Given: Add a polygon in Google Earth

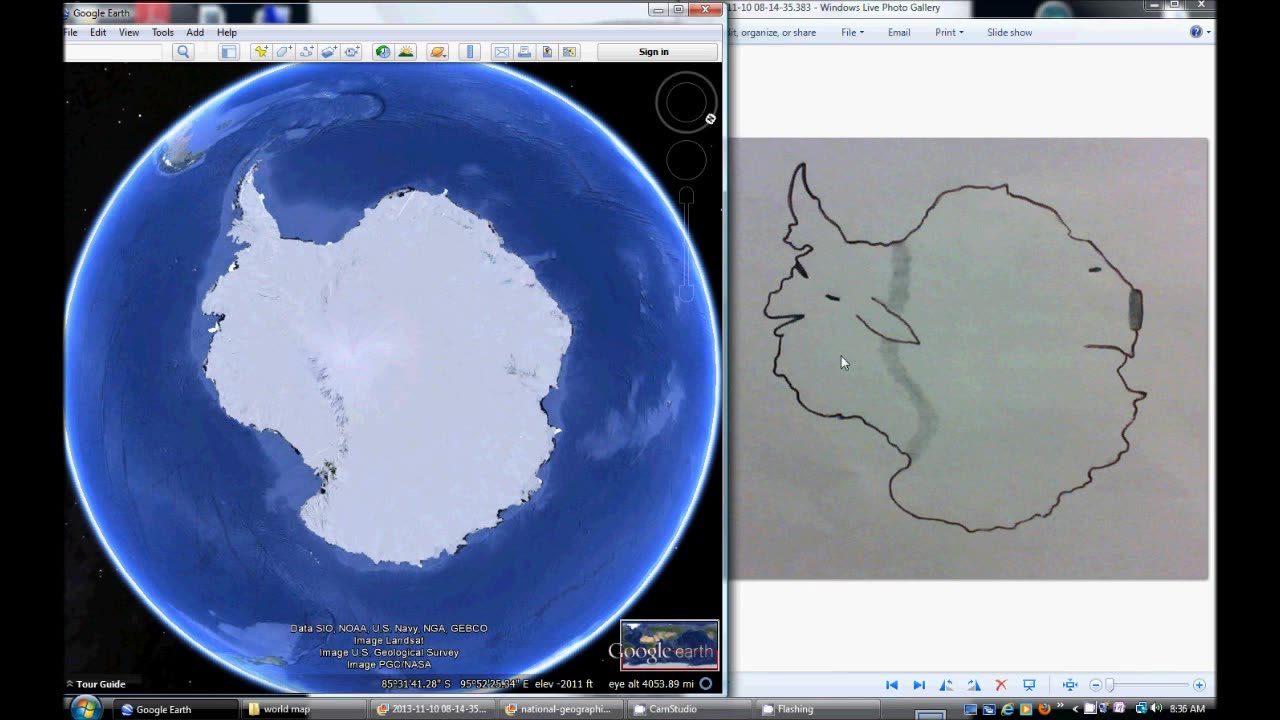Looking at the screenshot, I should point(284,52).
